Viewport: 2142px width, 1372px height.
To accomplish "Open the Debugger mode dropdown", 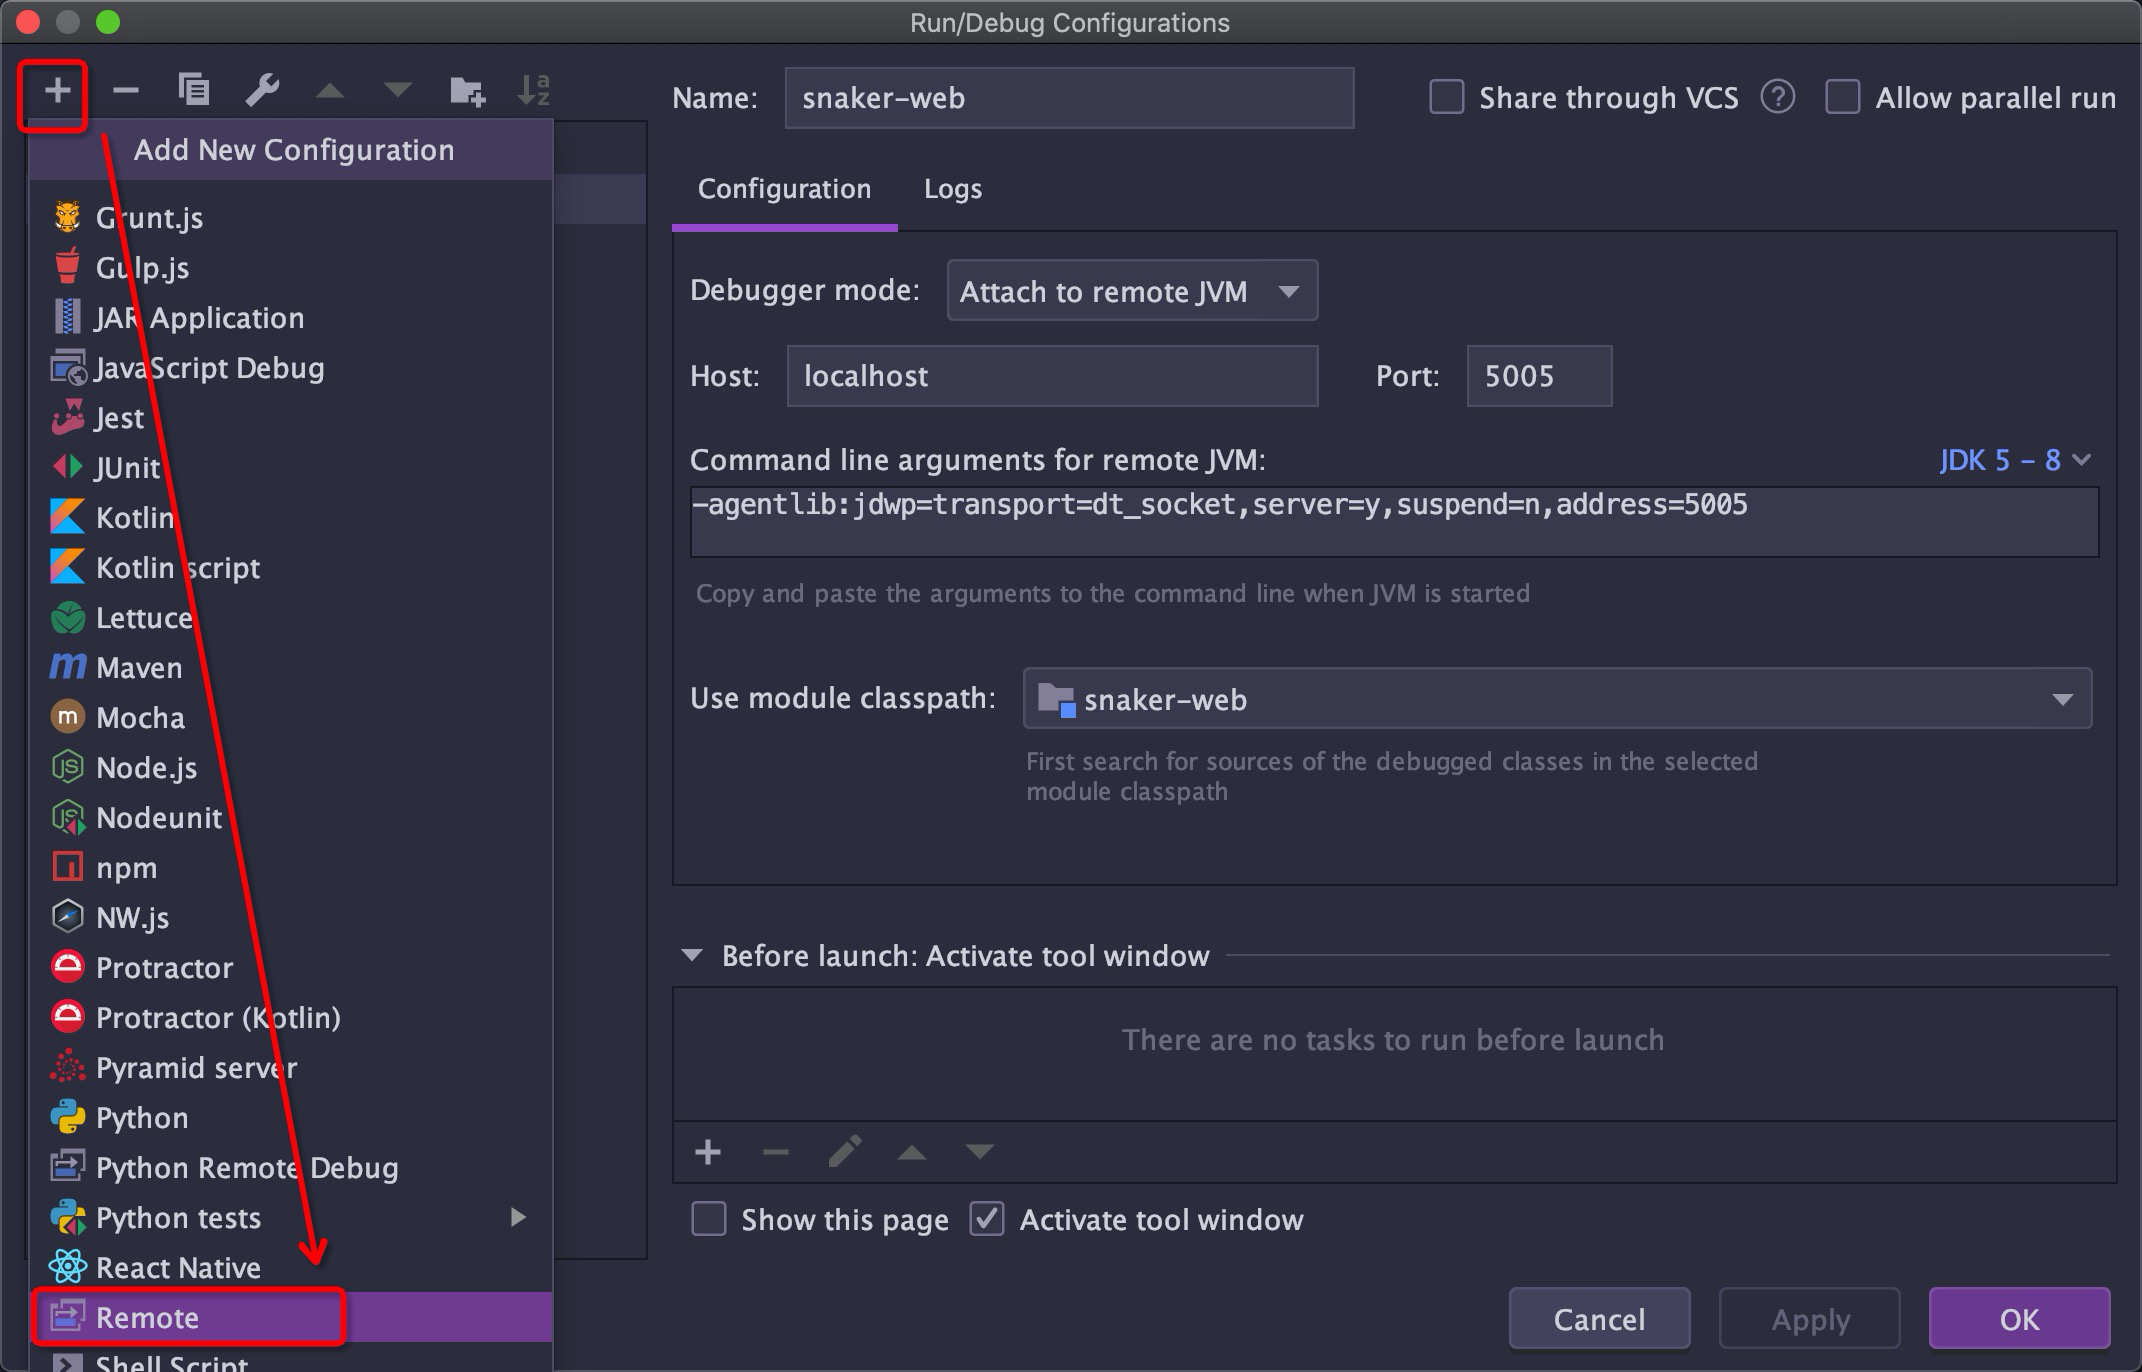I will click(1131, 291).
